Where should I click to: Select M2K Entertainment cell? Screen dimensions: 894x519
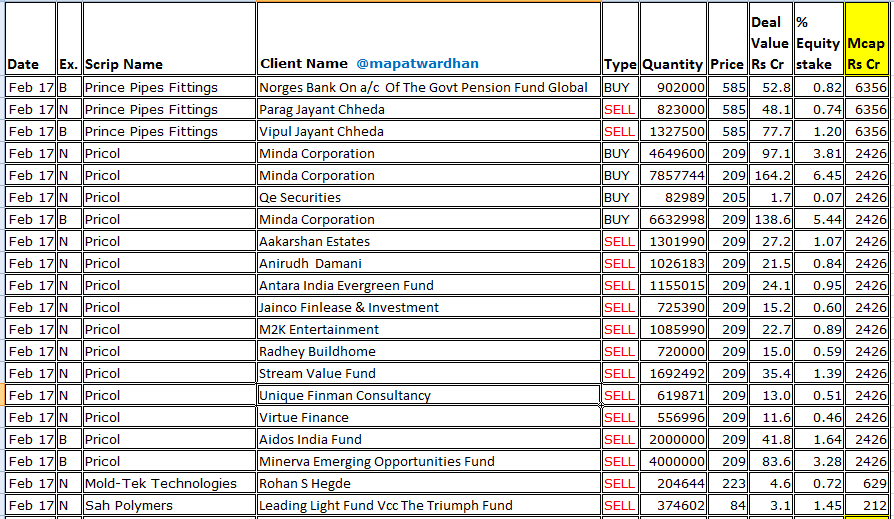[x=429, y=330]
